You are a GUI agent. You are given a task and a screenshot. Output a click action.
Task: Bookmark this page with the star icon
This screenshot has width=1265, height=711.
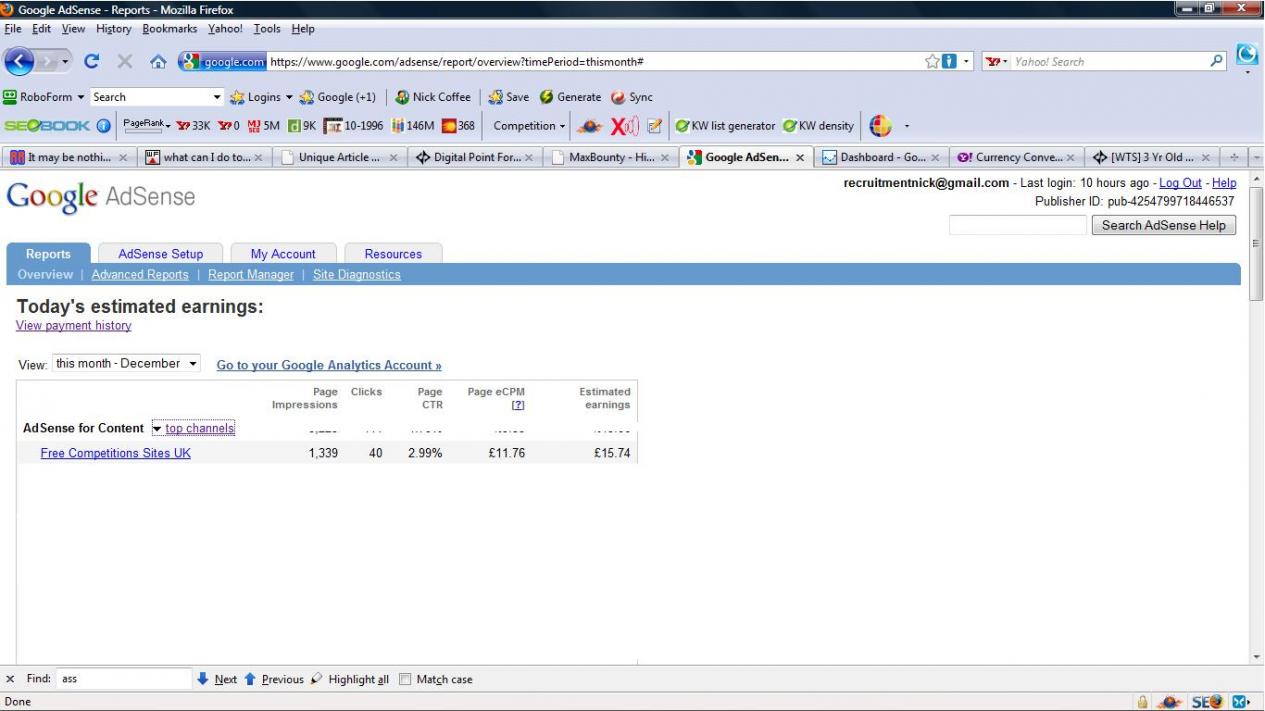tap(931, 61)
